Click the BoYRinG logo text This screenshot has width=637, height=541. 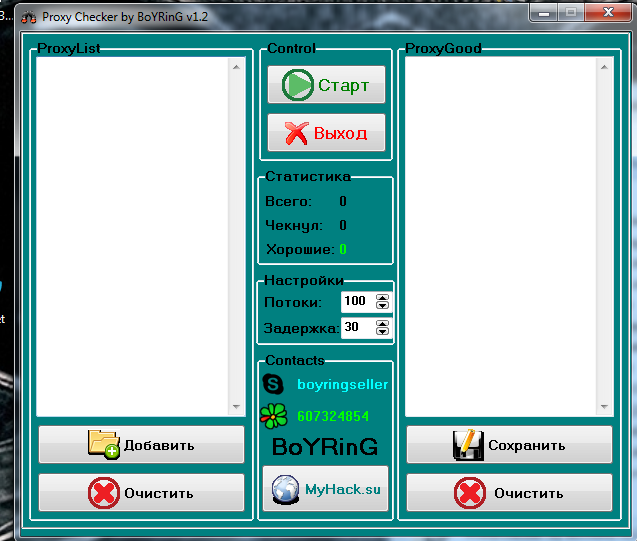point(325,447)
